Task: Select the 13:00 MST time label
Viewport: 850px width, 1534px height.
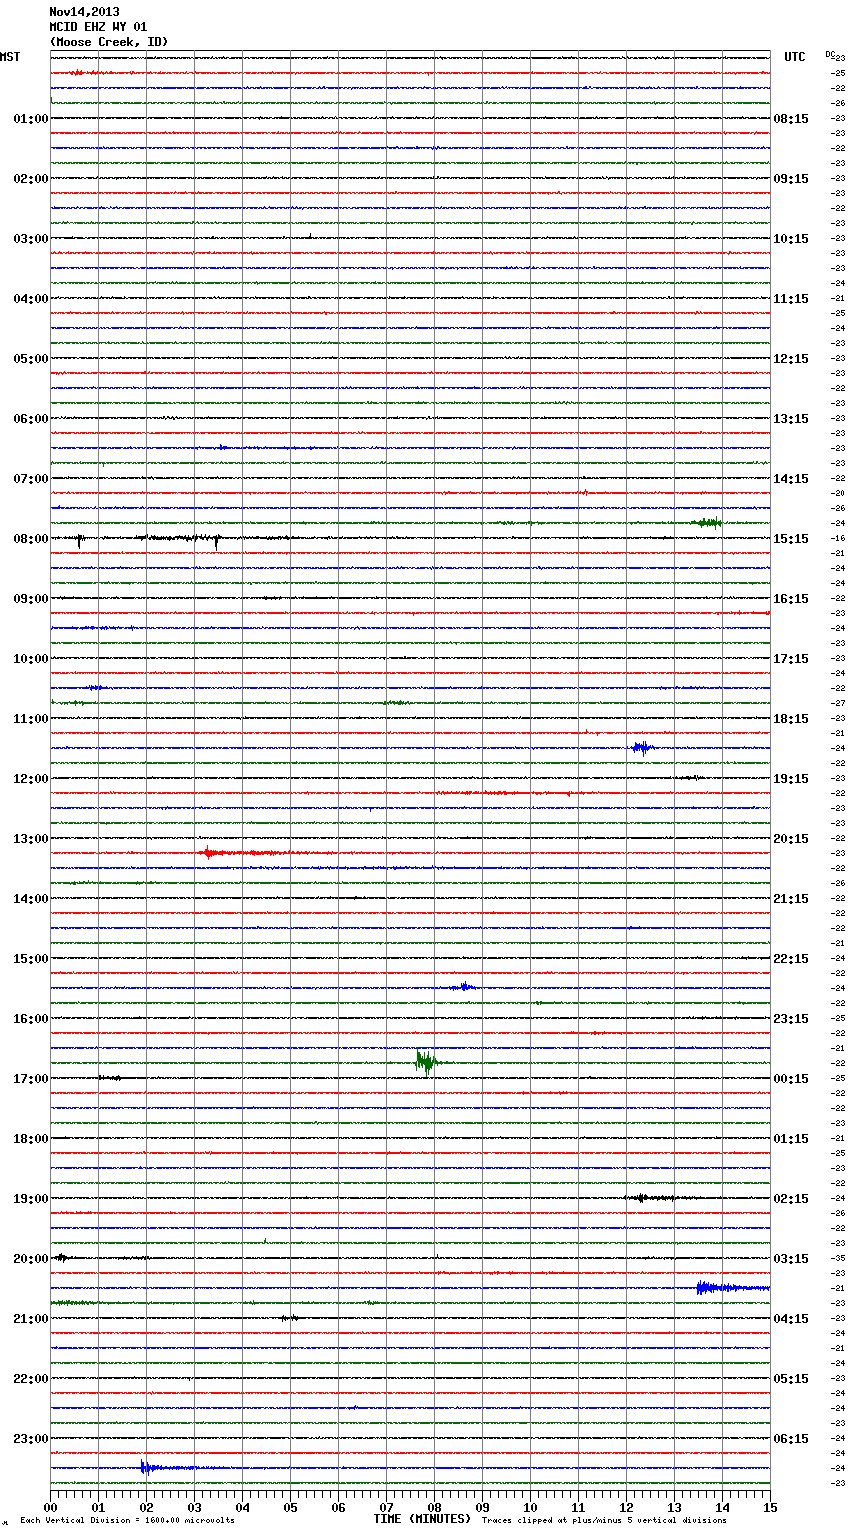Action: 30,839
